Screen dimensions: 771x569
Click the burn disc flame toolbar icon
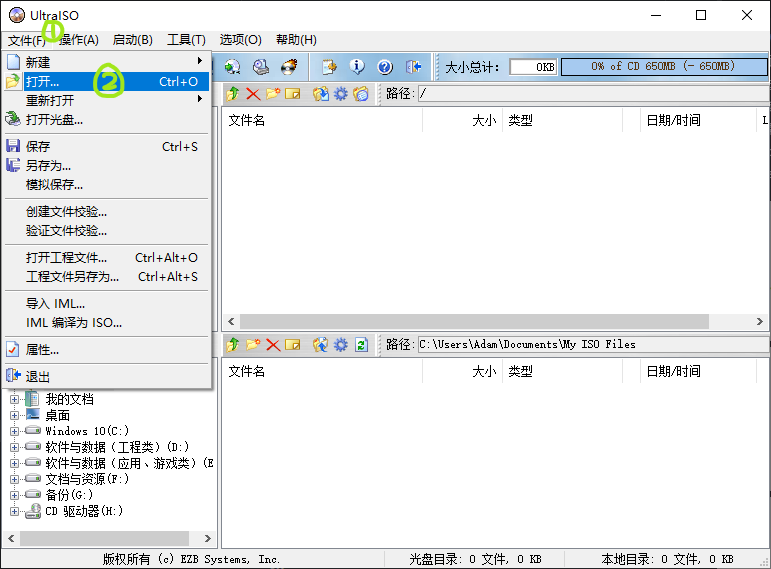tap(290, 67)
